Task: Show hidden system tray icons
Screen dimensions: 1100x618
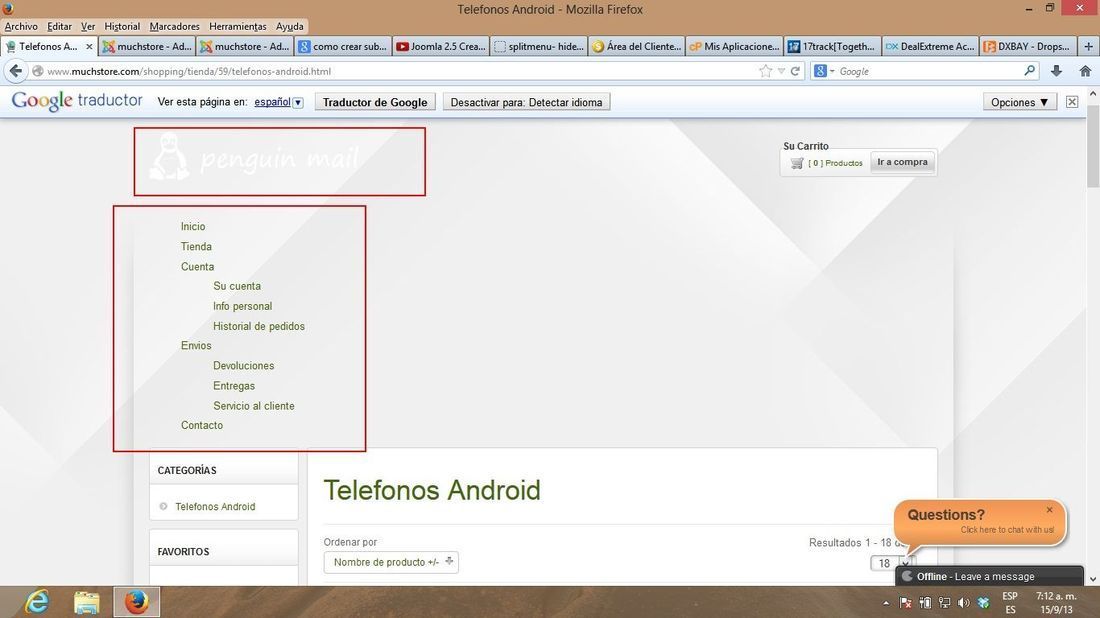Action: (886, 603)
